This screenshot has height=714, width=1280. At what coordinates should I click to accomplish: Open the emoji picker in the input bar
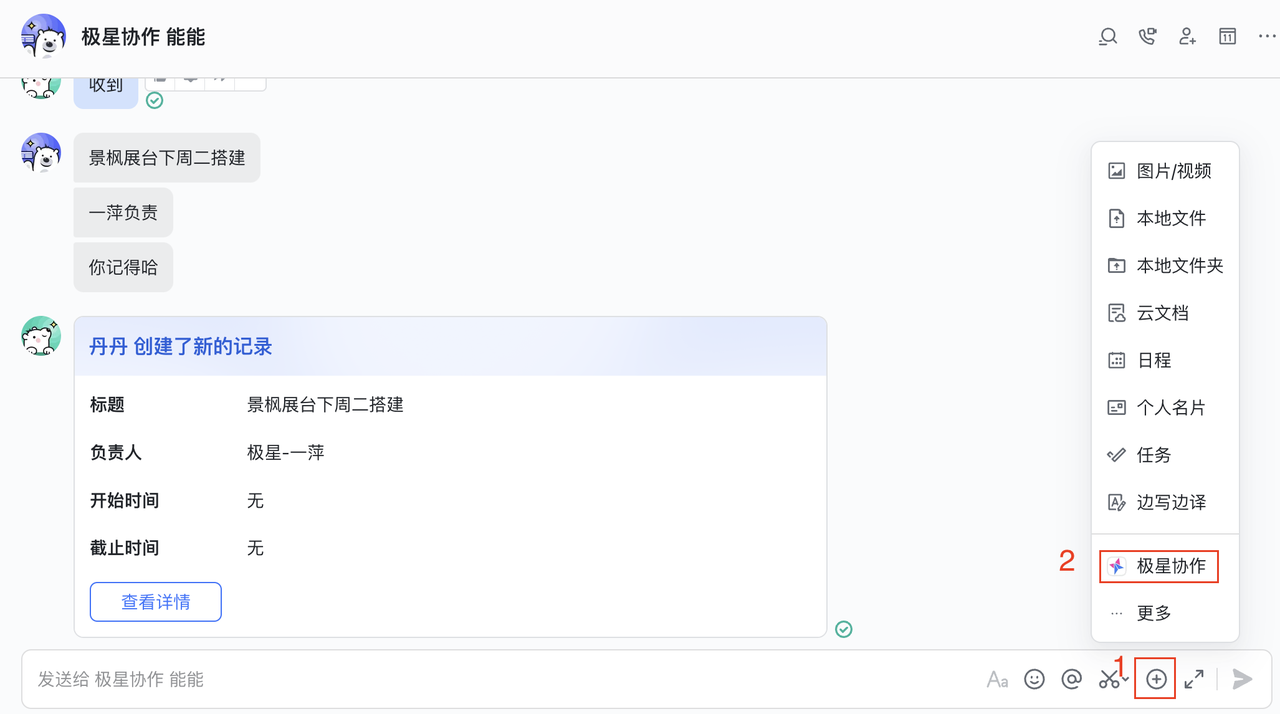click(1035, 679)
